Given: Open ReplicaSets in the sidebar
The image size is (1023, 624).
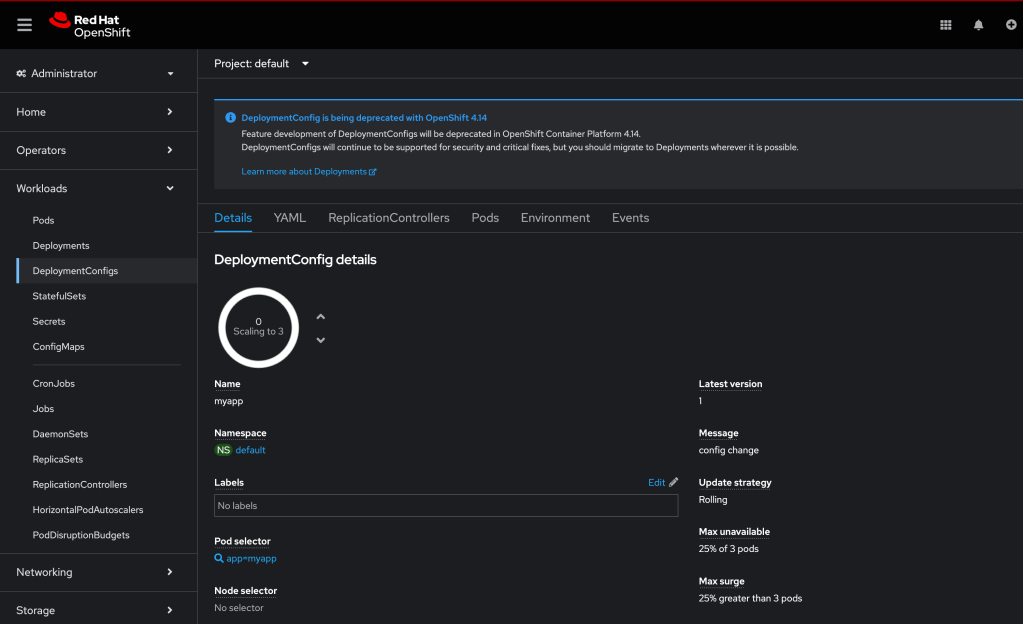Looking at the screenshot, I should pyautogui.click(x=57, y=459).
